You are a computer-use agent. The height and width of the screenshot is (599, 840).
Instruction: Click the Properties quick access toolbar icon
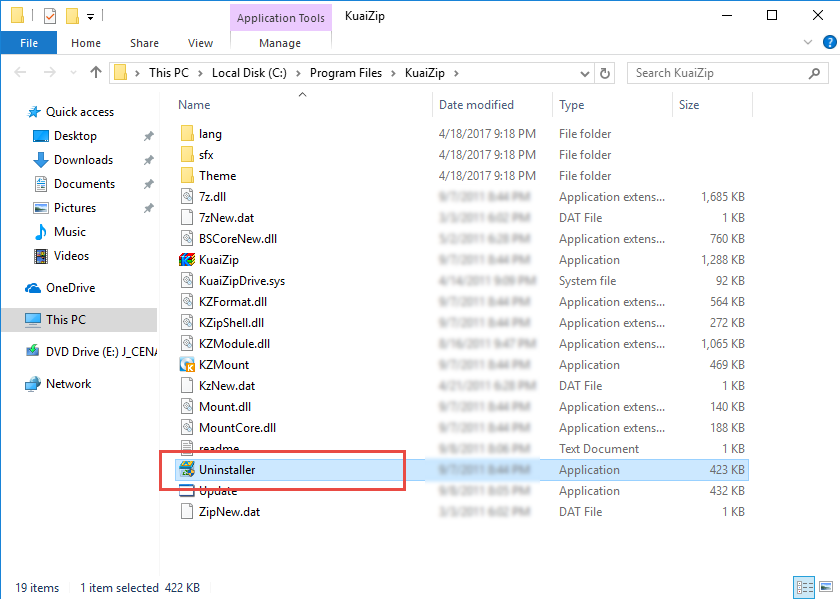point(50,17)
